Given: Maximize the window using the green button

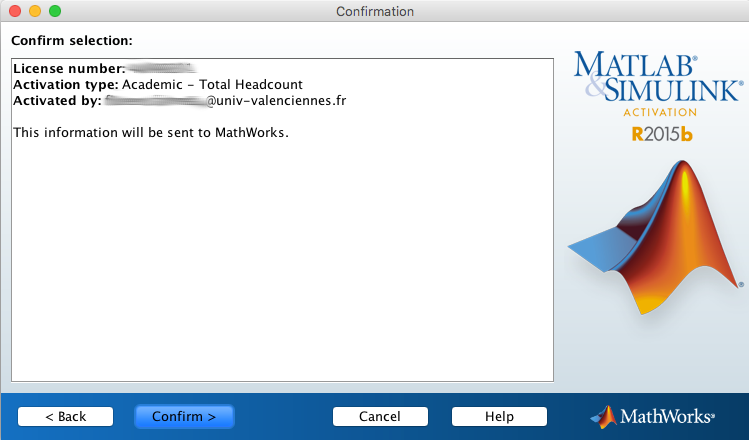Looking at the screenshot, I should [x=54, y=11].
